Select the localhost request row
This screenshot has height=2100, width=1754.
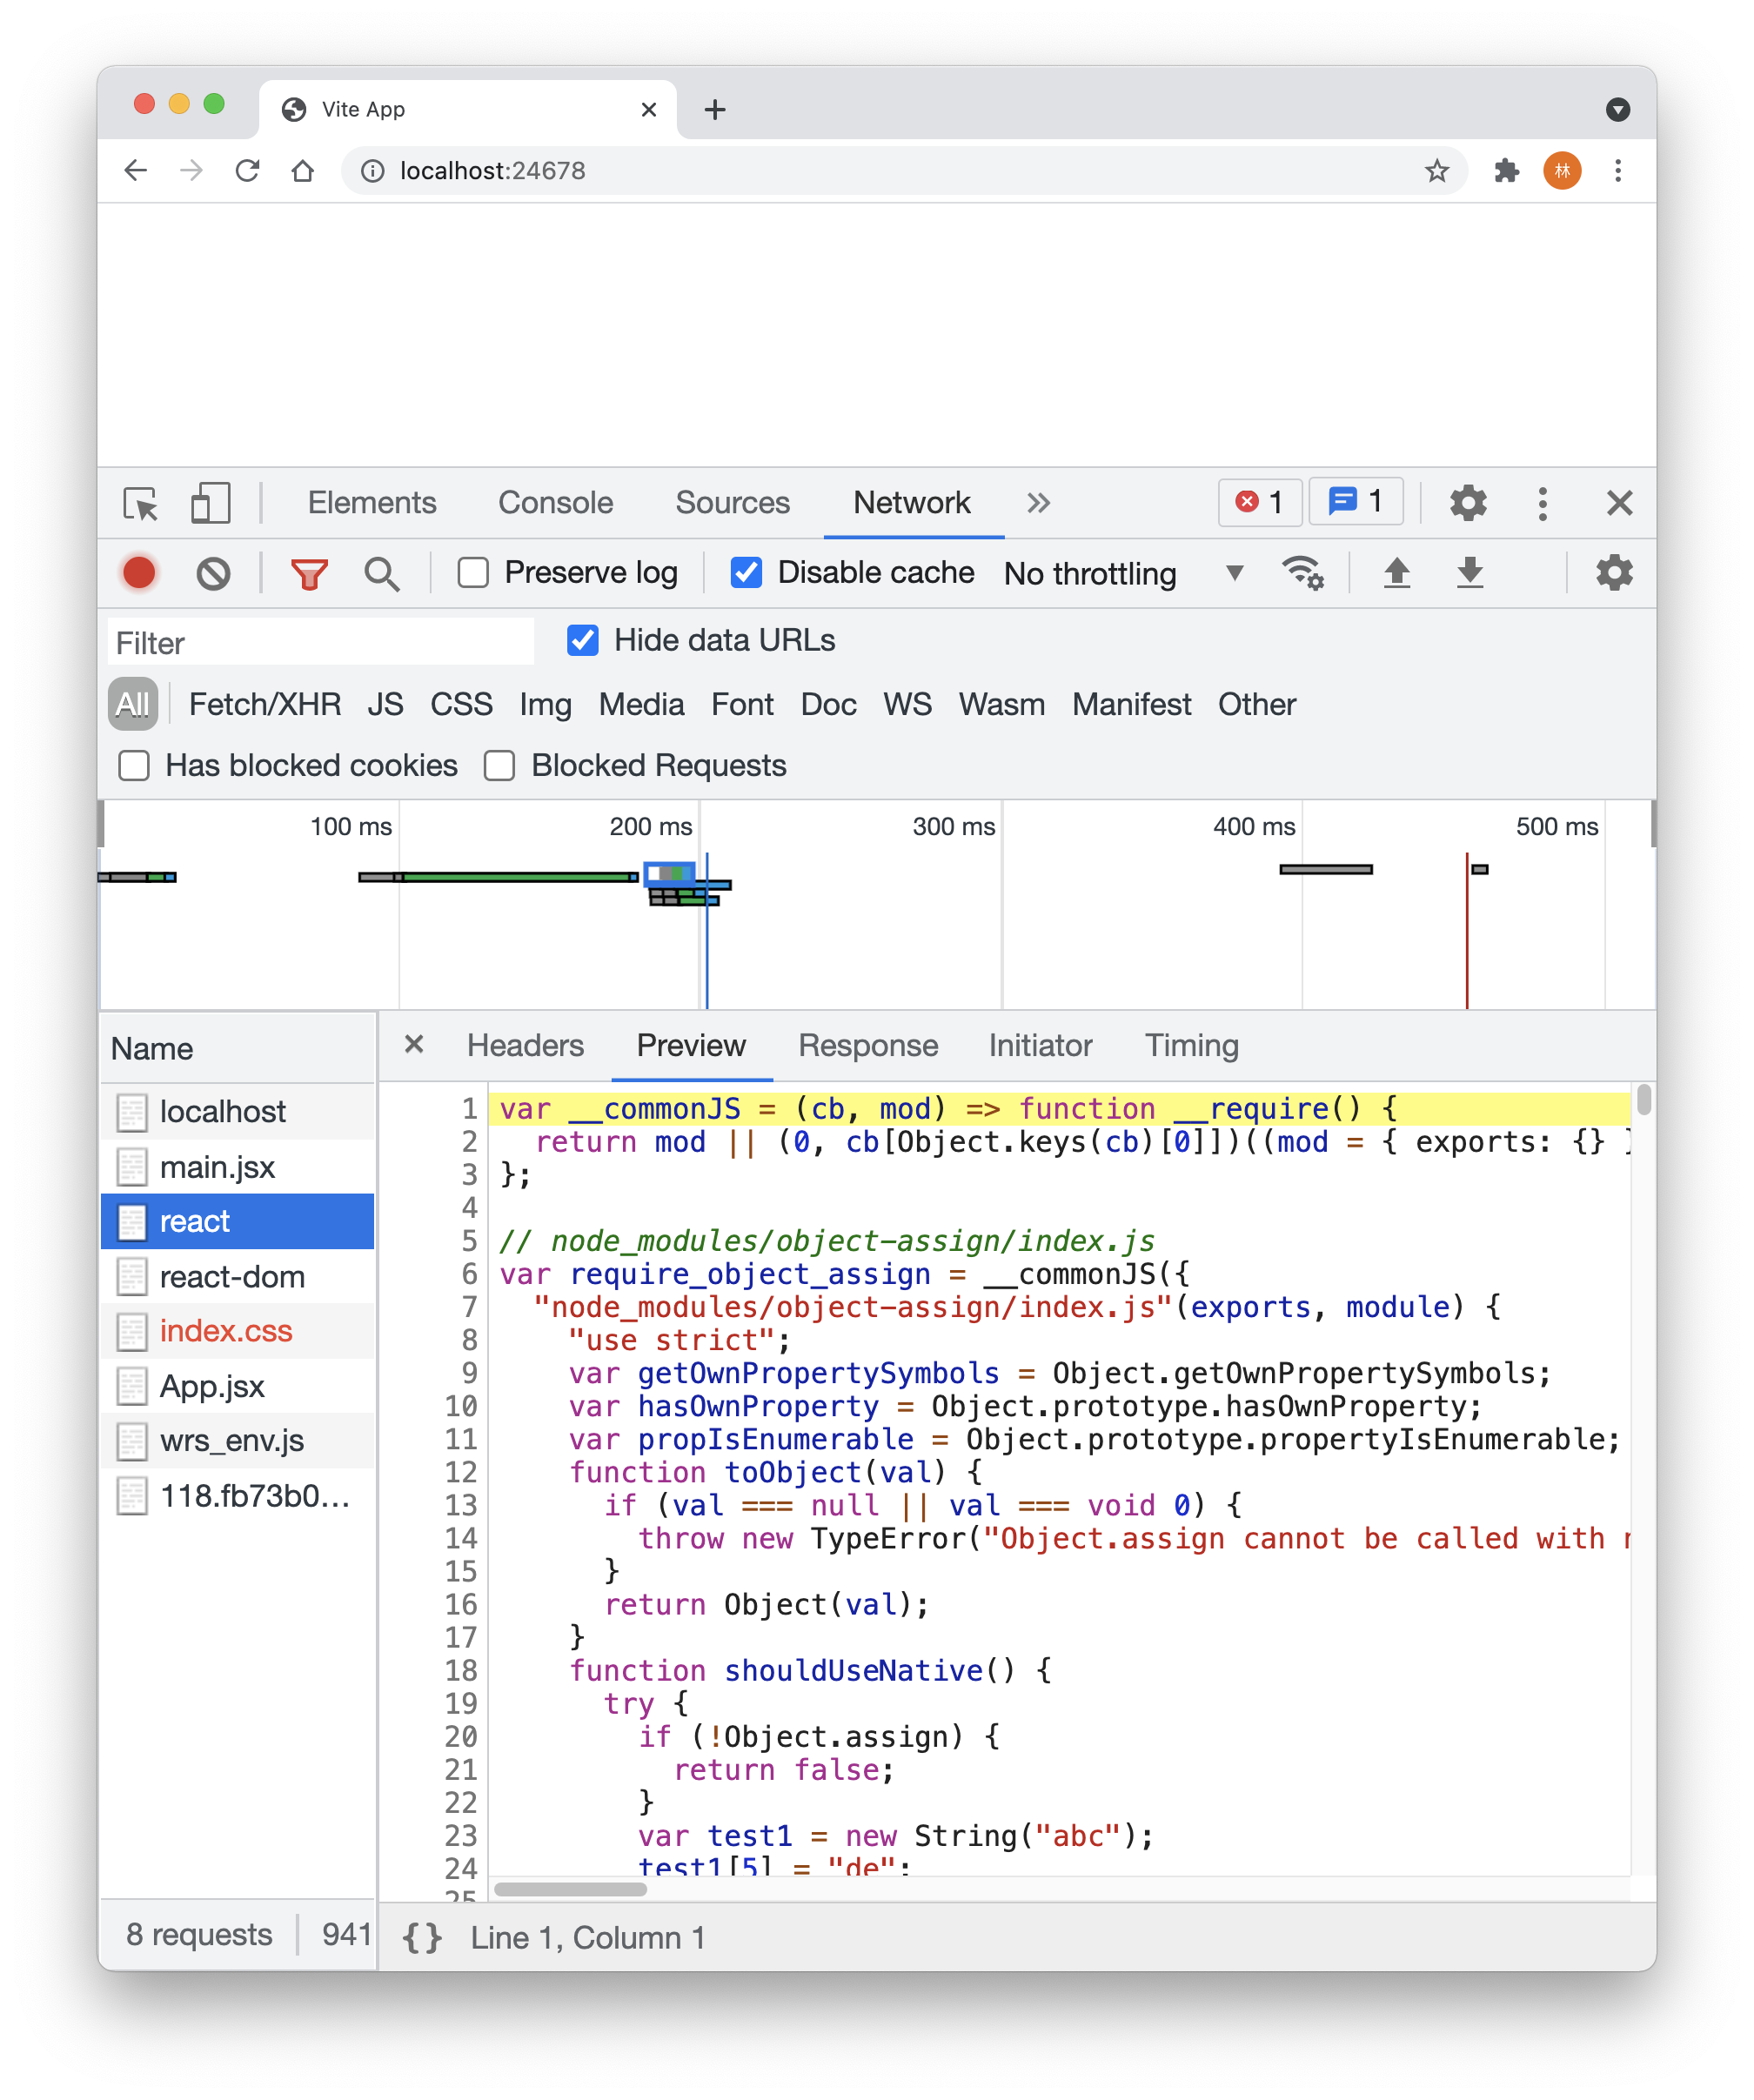point(238,1112)
